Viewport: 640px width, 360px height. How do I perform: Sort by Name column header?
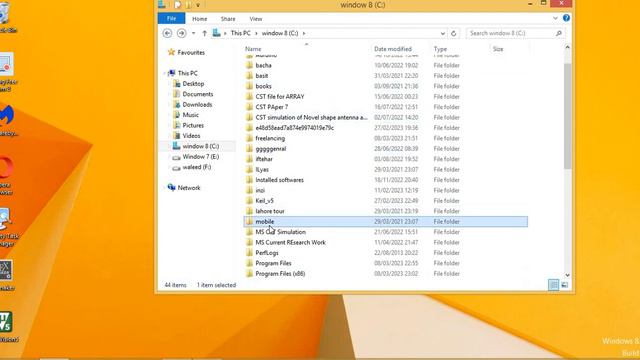click(x=253, y=49)
